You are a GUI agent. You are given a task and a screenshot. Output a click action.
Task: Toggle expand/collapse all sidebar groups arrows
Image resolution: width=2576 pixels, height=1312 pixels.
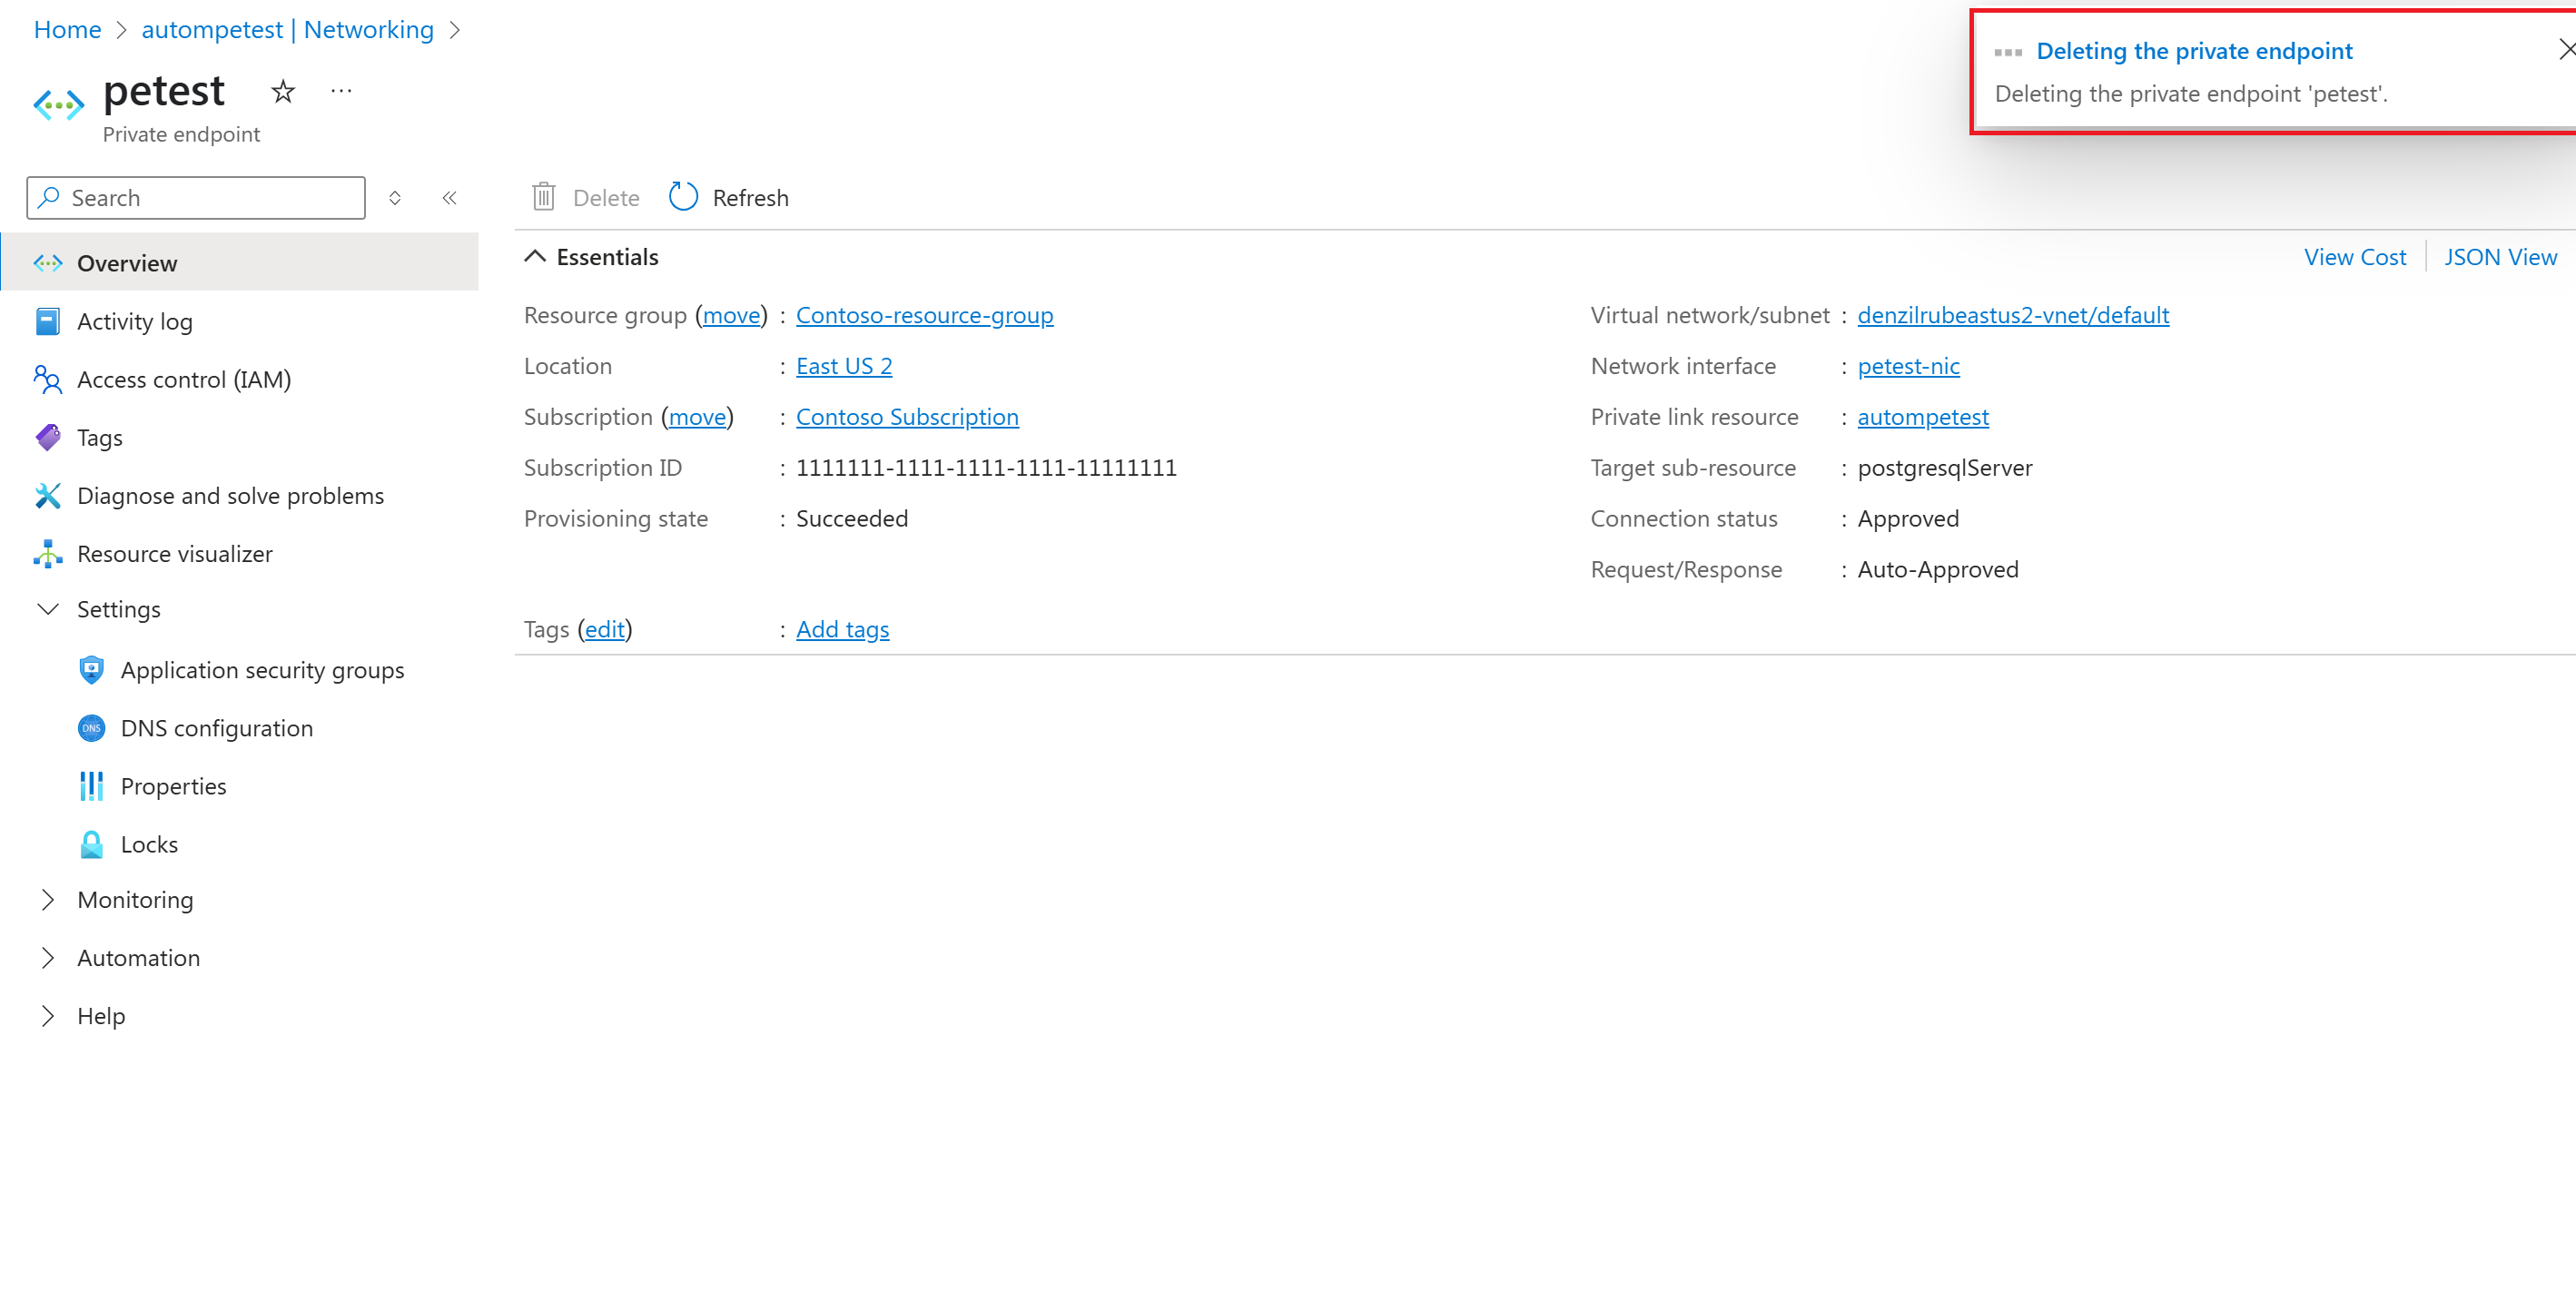[395, 197]
